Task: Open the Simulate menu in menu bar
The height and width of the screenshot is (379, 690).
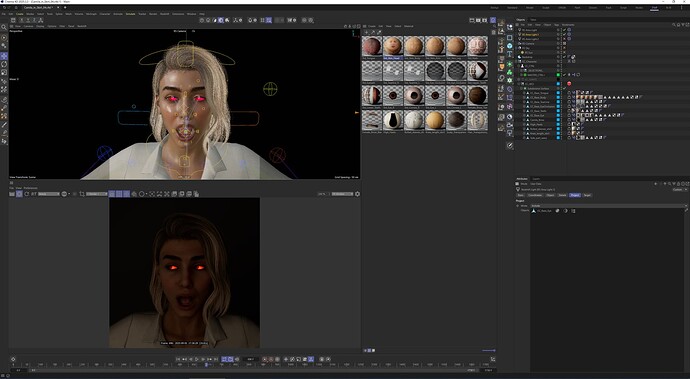Action: tap(131, 14)
